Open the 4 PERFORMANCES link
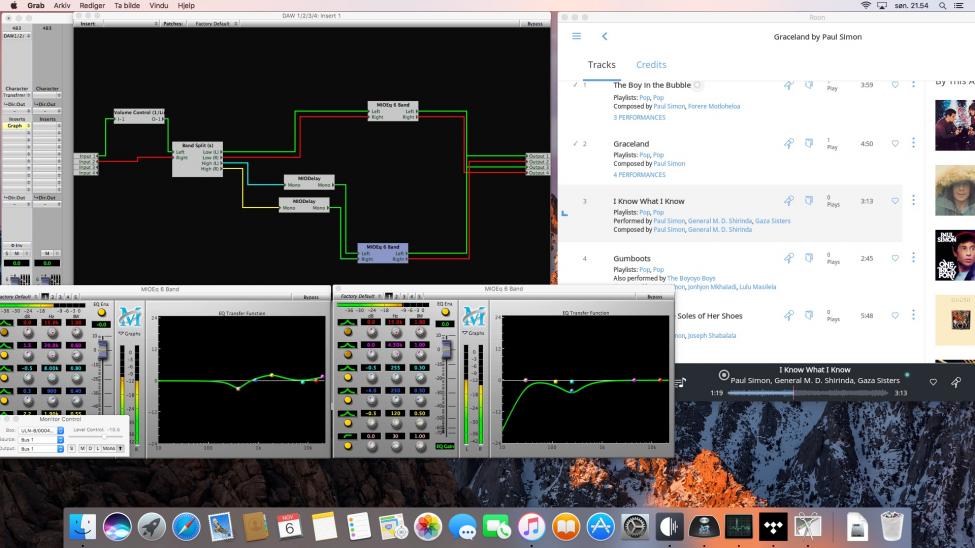975x548 pixels. (x=639, y=175)
